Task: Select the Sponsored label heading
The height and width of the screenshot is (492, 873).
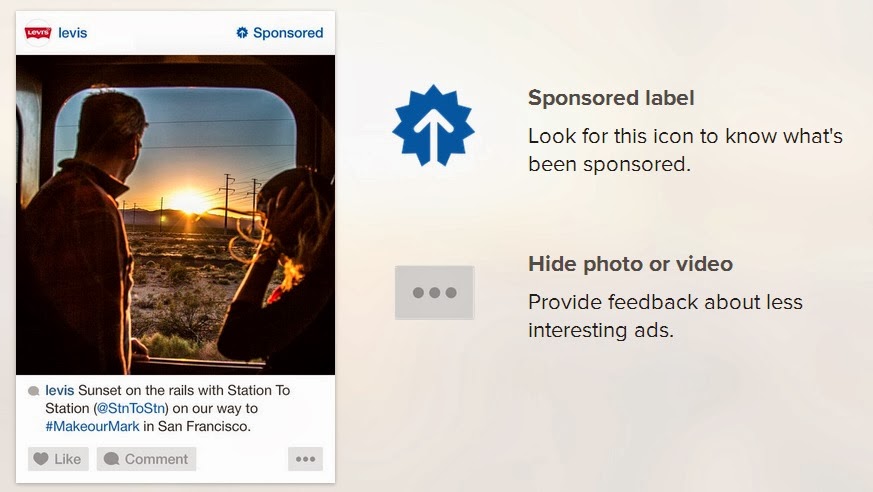Action: pyautogui.click(x=611, y=98)
